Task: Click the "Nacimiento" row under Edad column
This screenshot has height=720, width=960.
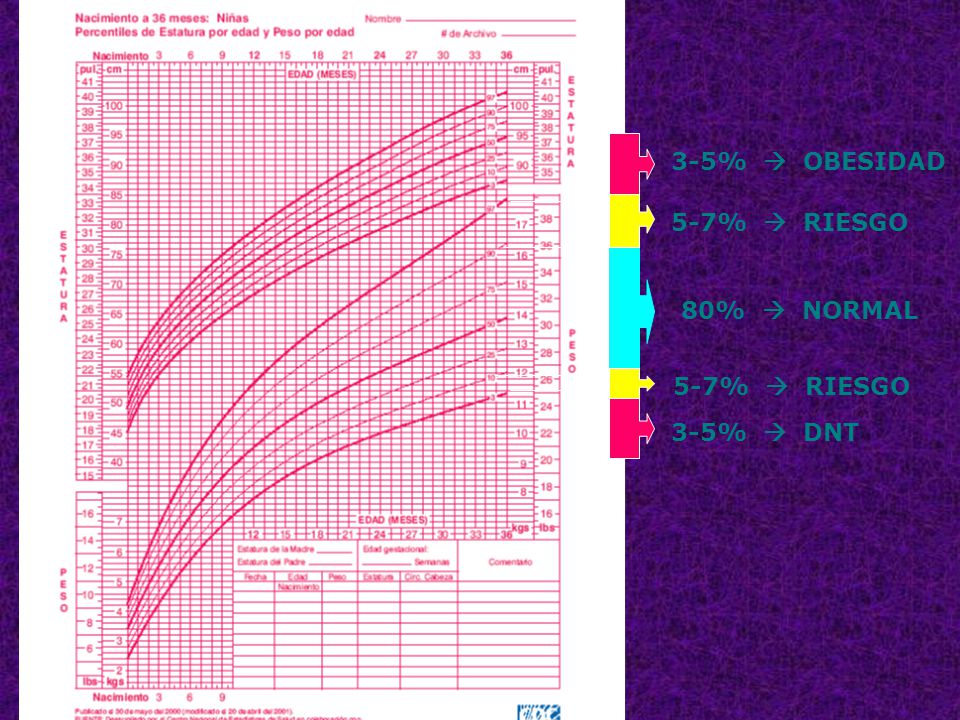Action: [298, 587]
